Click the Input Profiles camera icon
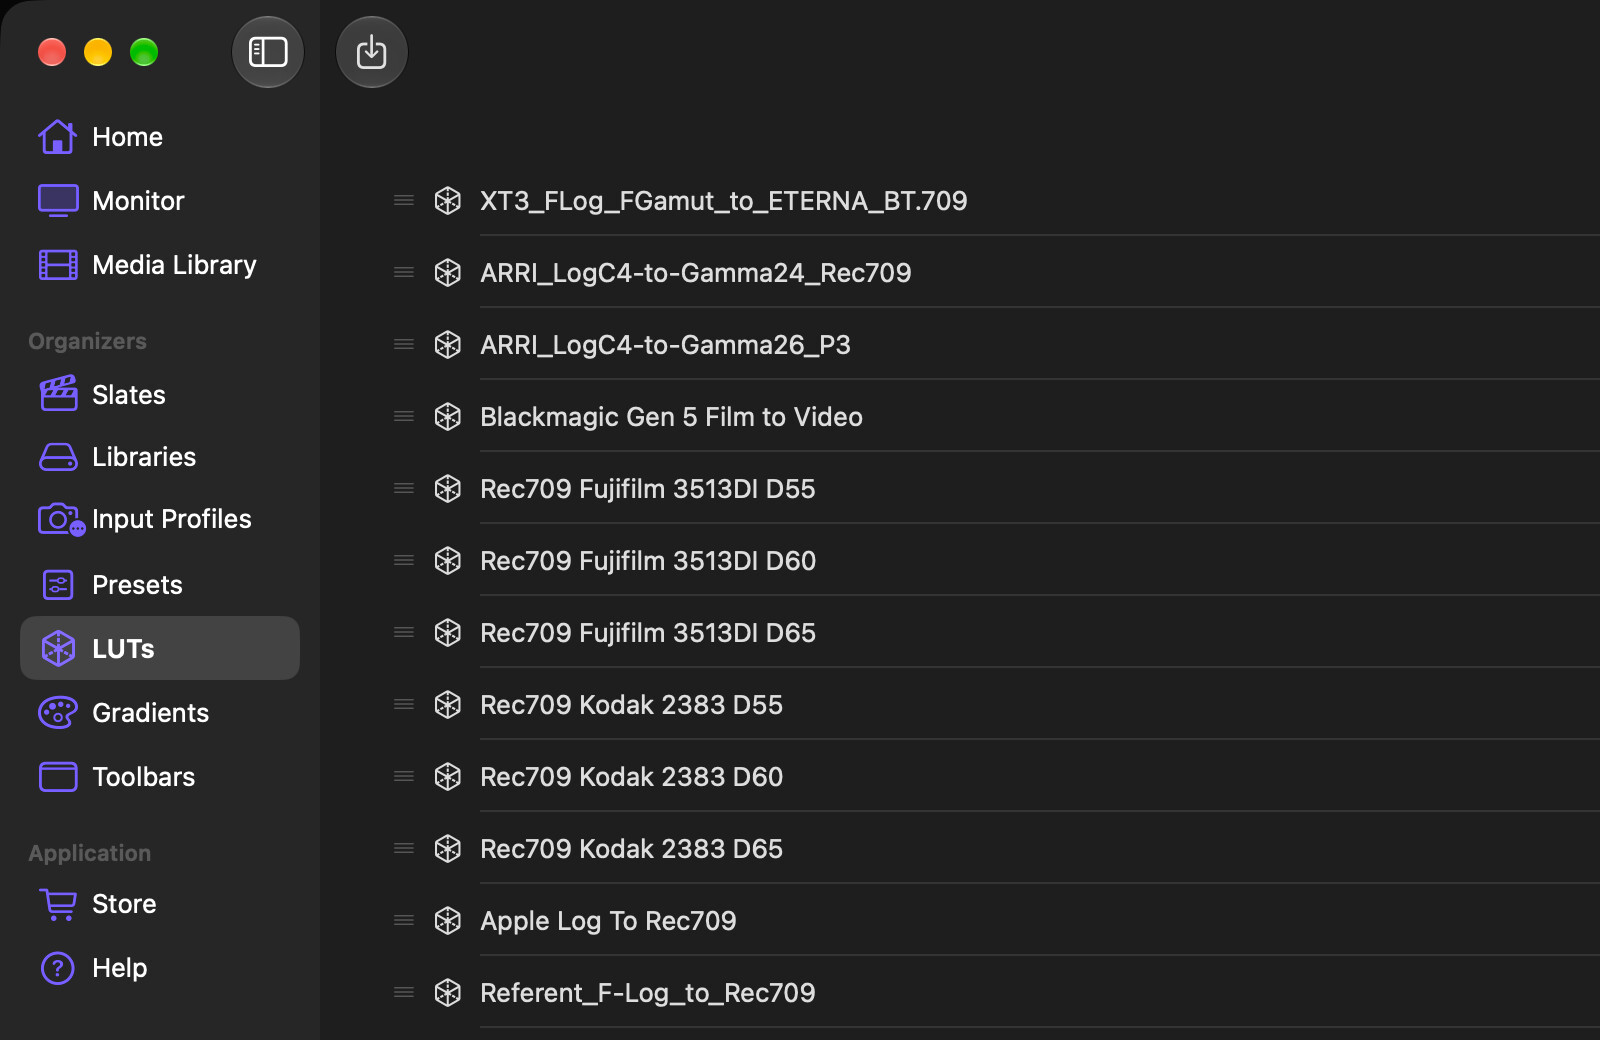Image resolution: width=1600 pixels, height=1040 pixels. 61,519
